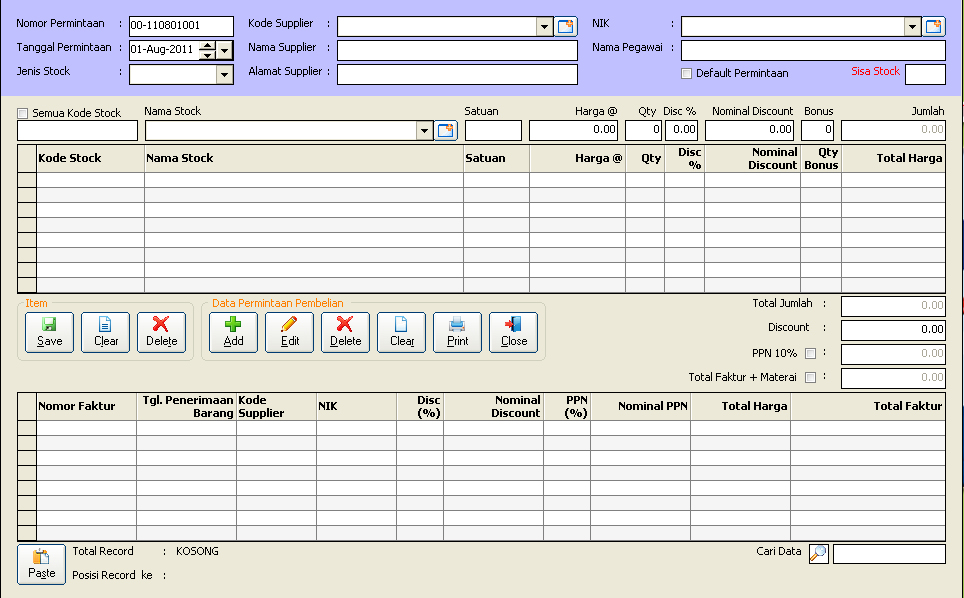Viewport: 964px width, 598px height.
Task: Enable the Semua Kode Stock checkbox
Action: (23, 114)
